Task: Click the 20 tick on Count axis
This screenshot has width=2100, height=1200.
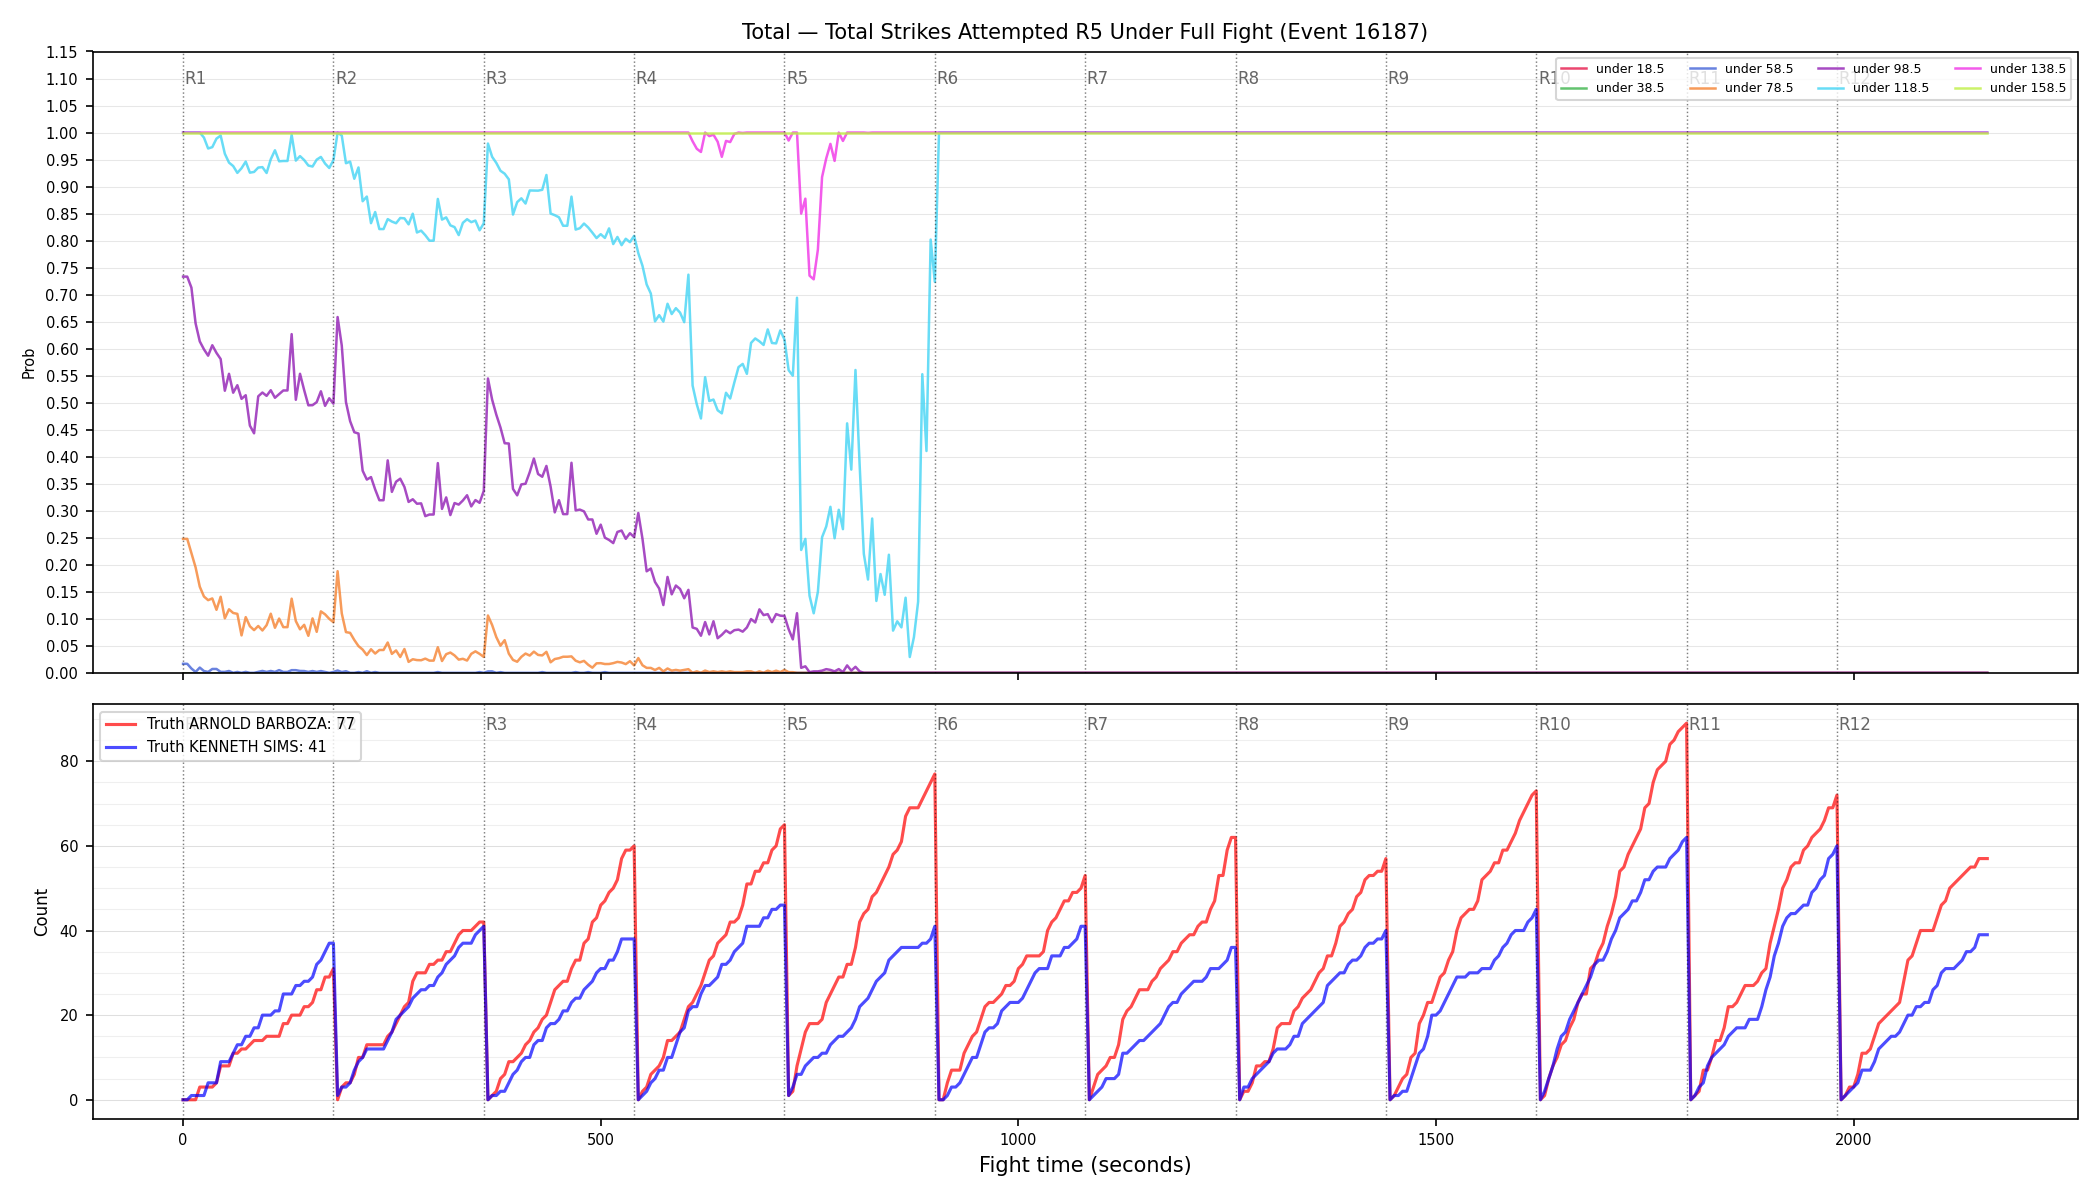Action: [x=69, y=1015]
